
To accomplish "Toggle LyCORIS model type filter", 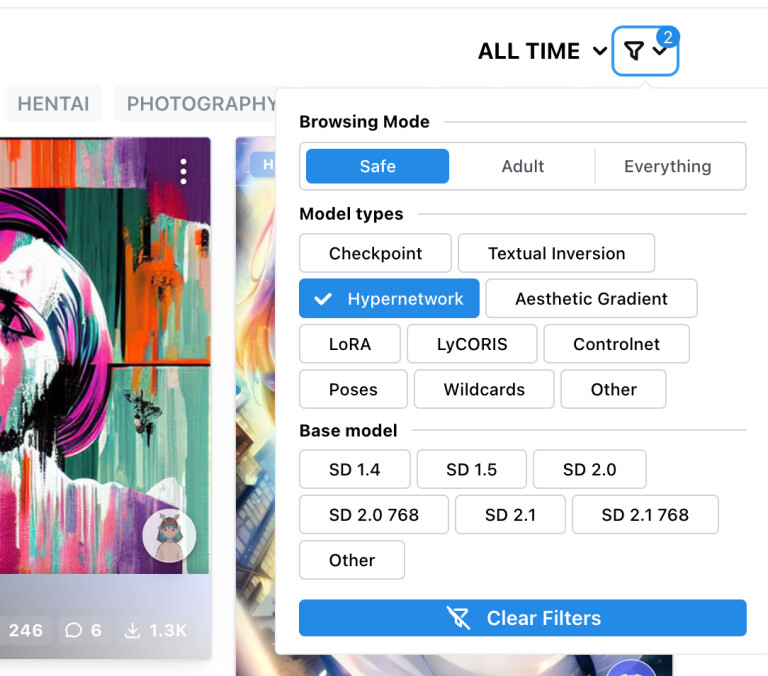I will tap(472, 344).
